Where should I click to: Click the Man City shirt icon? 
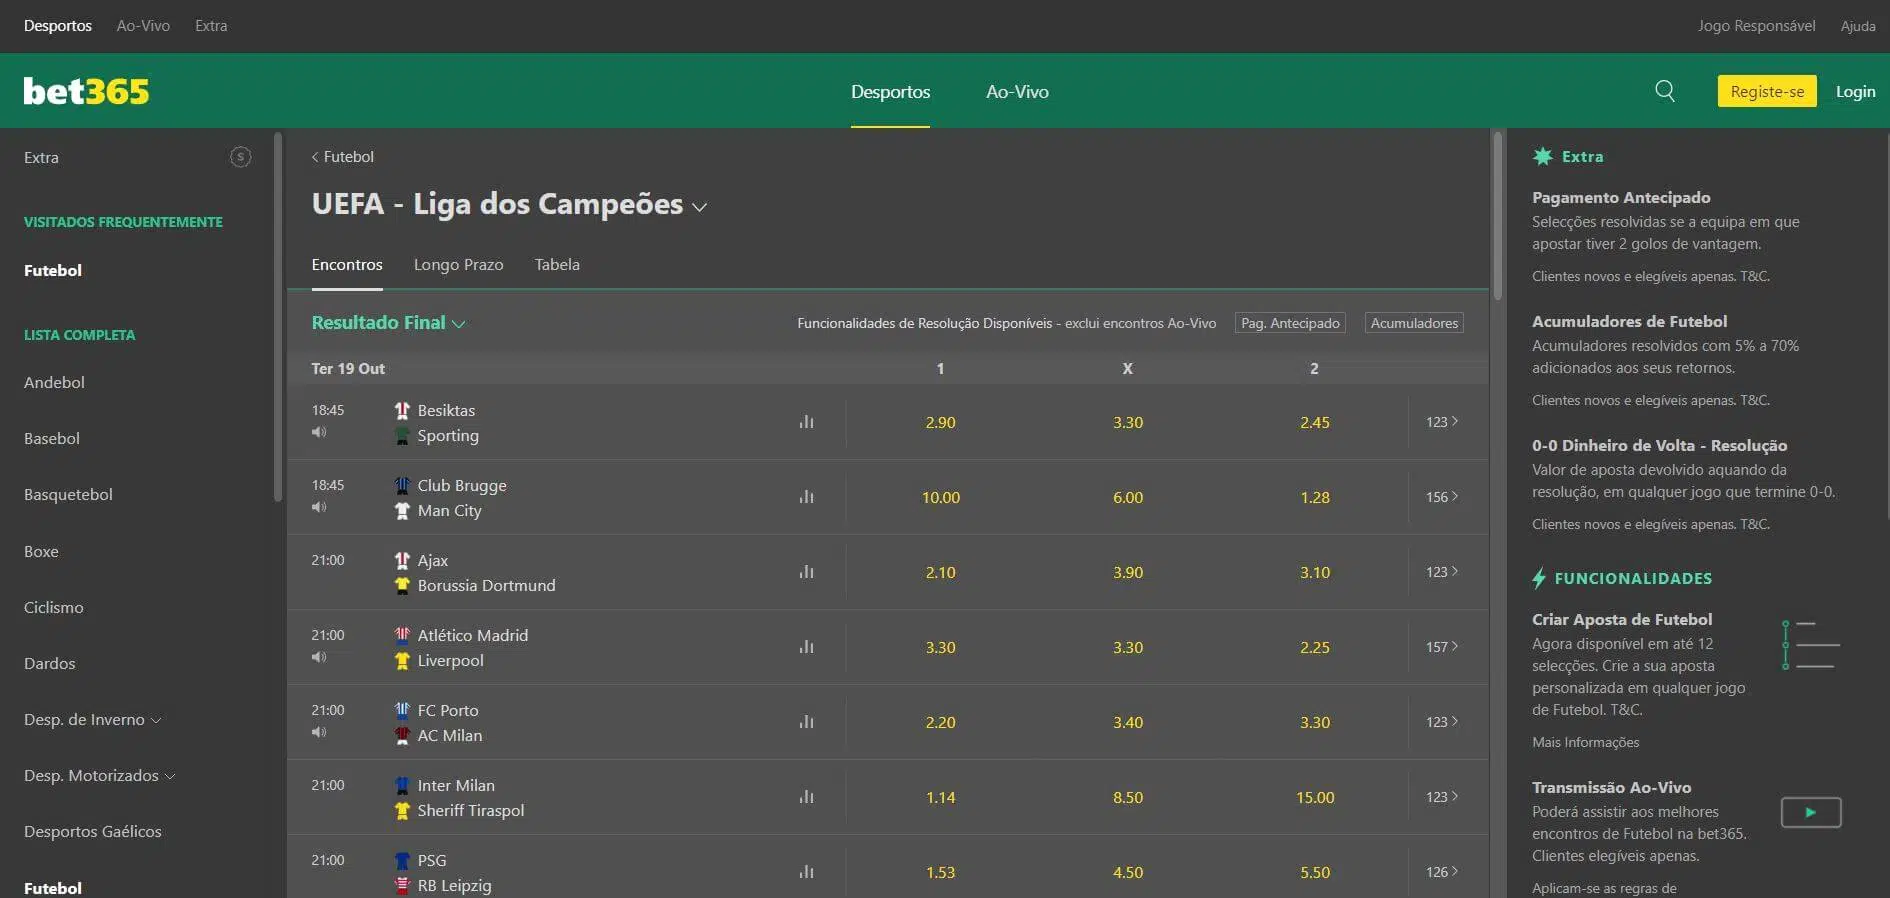click(x=402, y=510)
